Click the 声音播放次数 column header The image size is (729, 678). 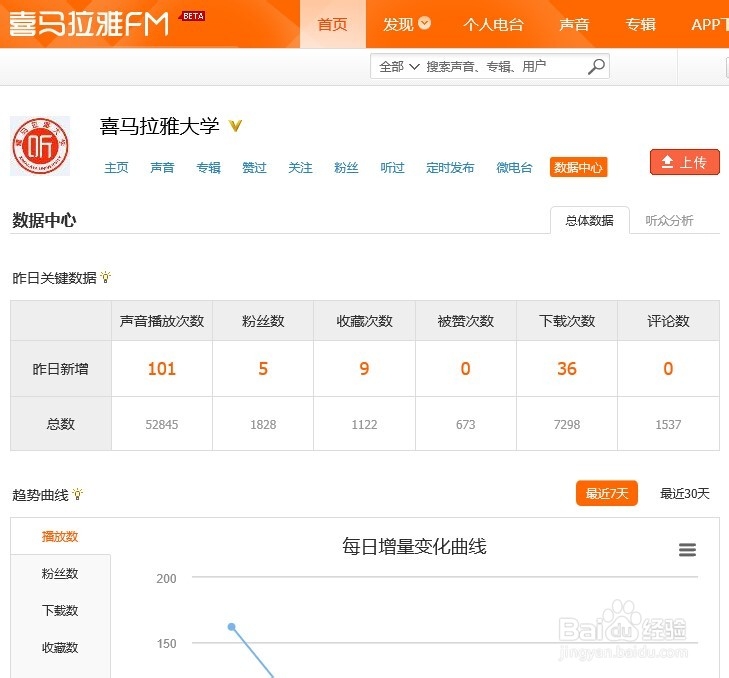pos(162,321)
